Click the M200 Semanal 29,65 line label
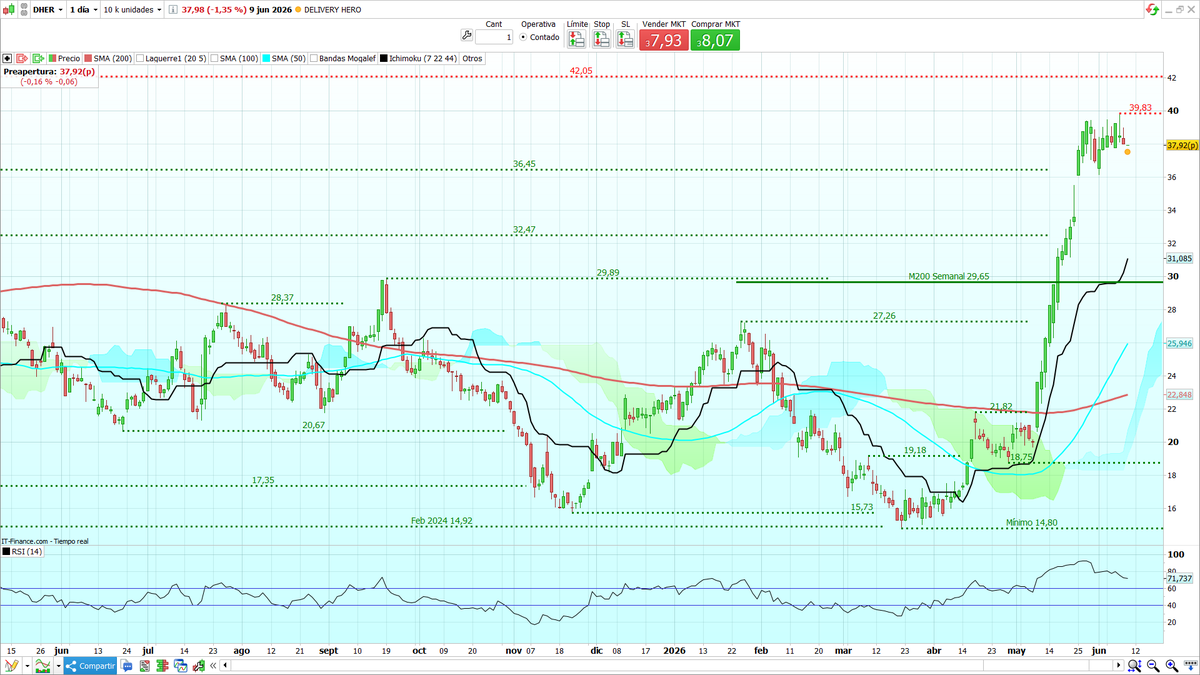Image resolution: width=1200 pixels, height=675 pixels. tap(949, 276)
